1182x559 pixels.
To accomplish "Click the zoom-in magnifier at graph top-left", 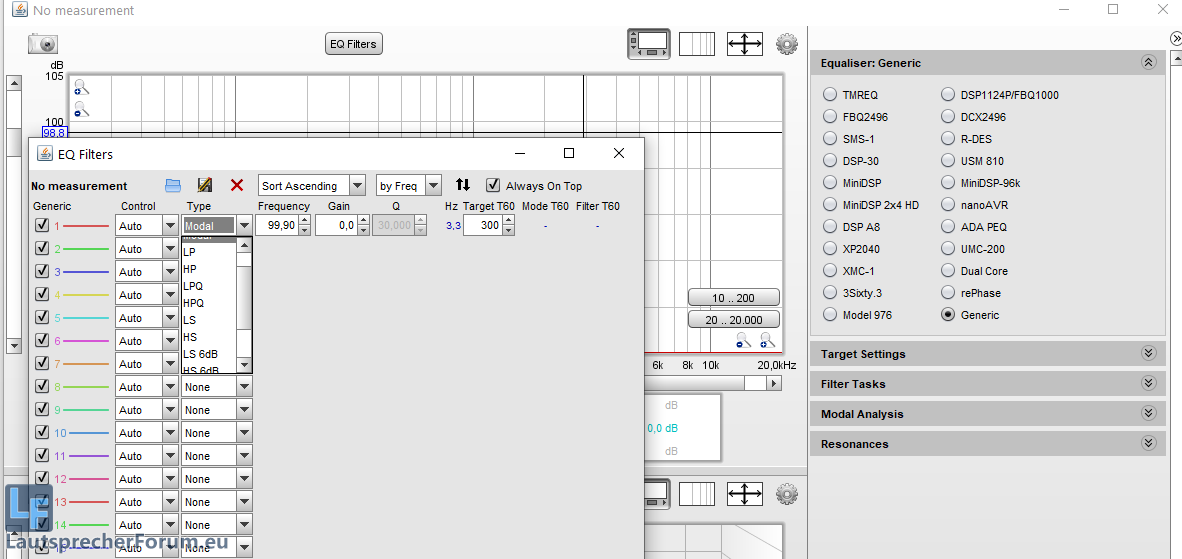I will coord(81,88).
